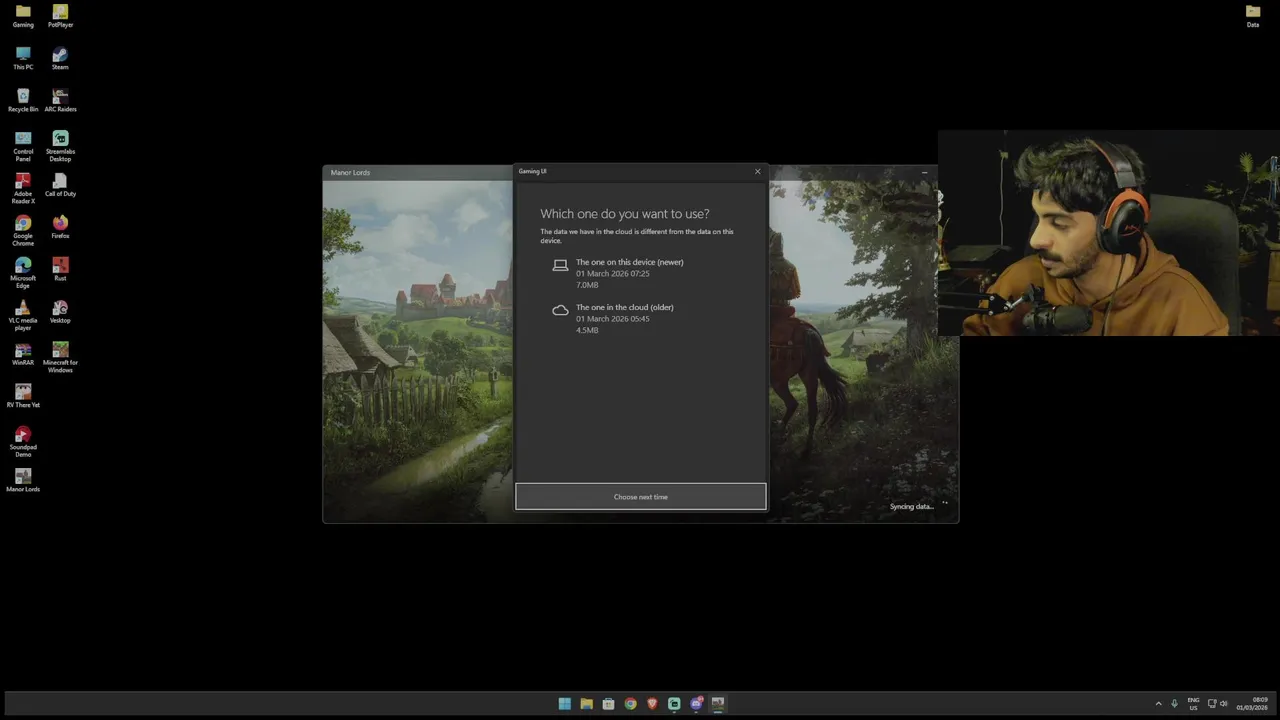Screen dimensions: 1280x720
Task: Open File Explorer from taskbar
Action: [587, 704]
